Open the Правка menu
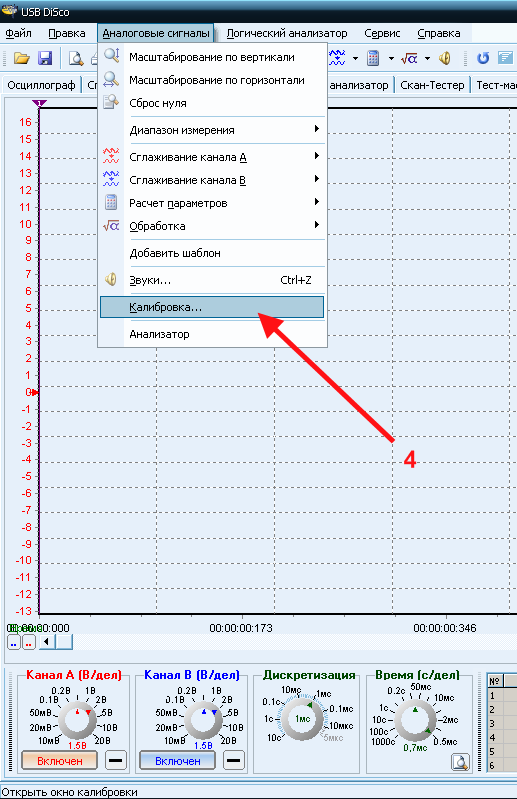 pyautogui.click(x=67, y=33)
